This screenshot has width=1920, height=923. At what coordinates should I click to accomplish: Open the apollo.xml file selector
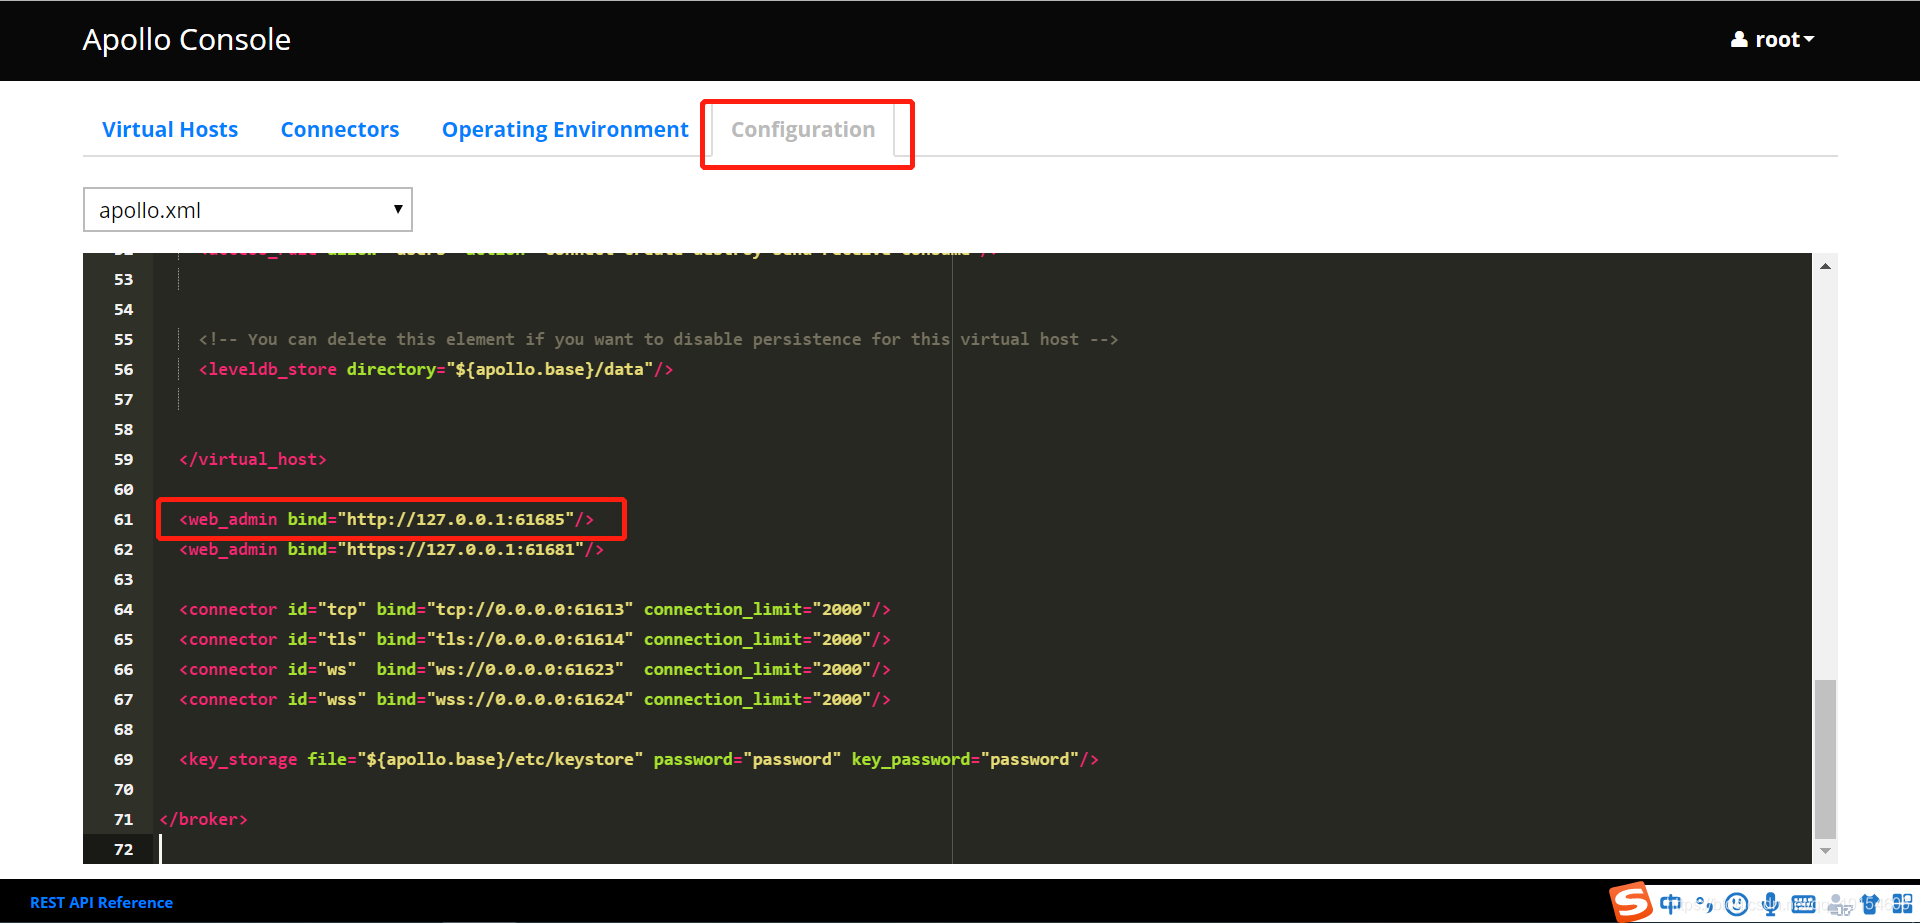click(248, 210)
